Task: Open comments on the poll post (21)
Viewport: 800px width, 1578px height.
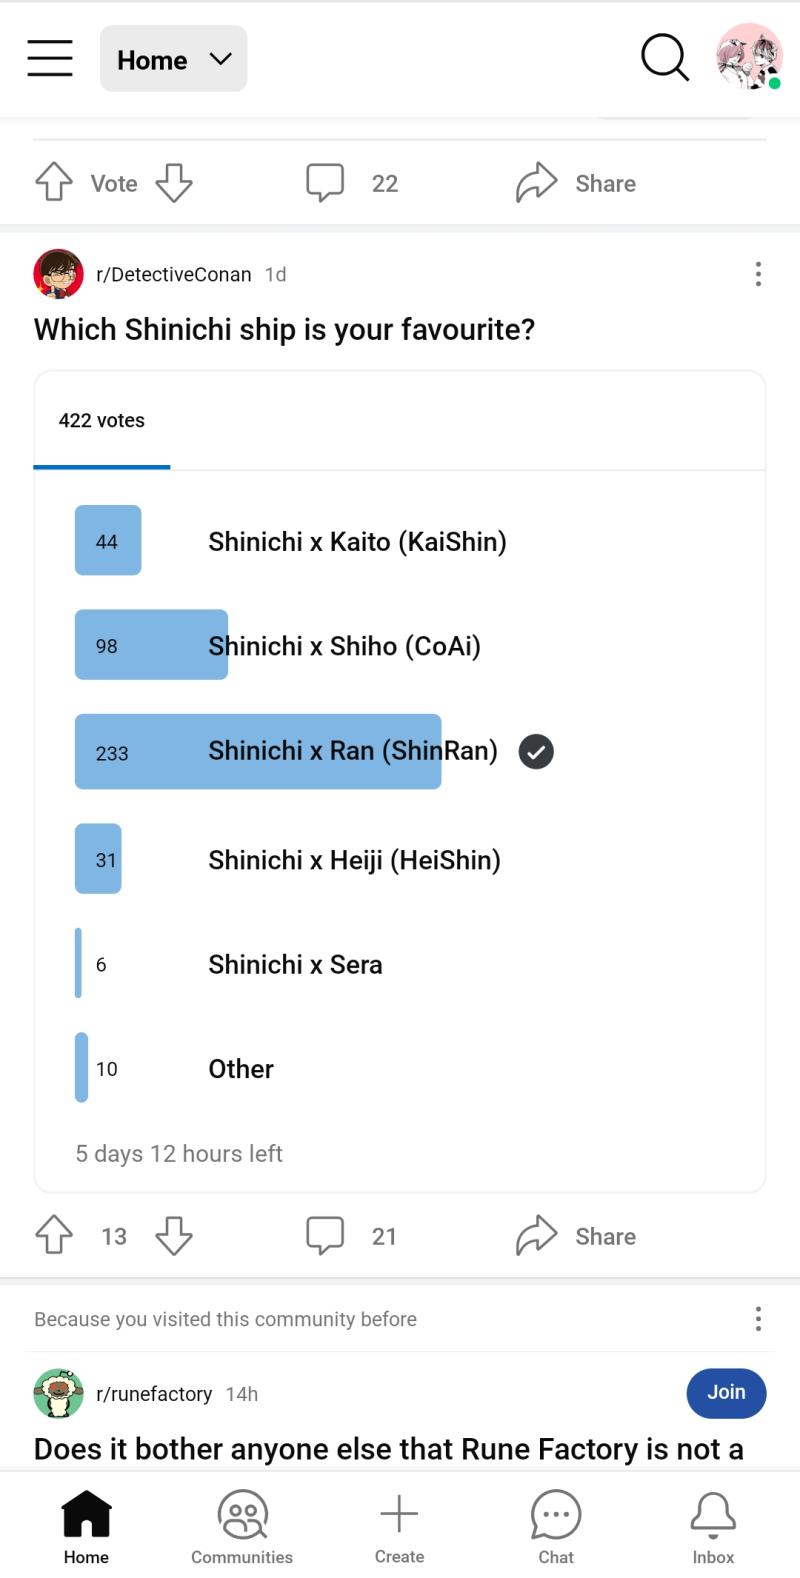Action: coord(352,1235)
